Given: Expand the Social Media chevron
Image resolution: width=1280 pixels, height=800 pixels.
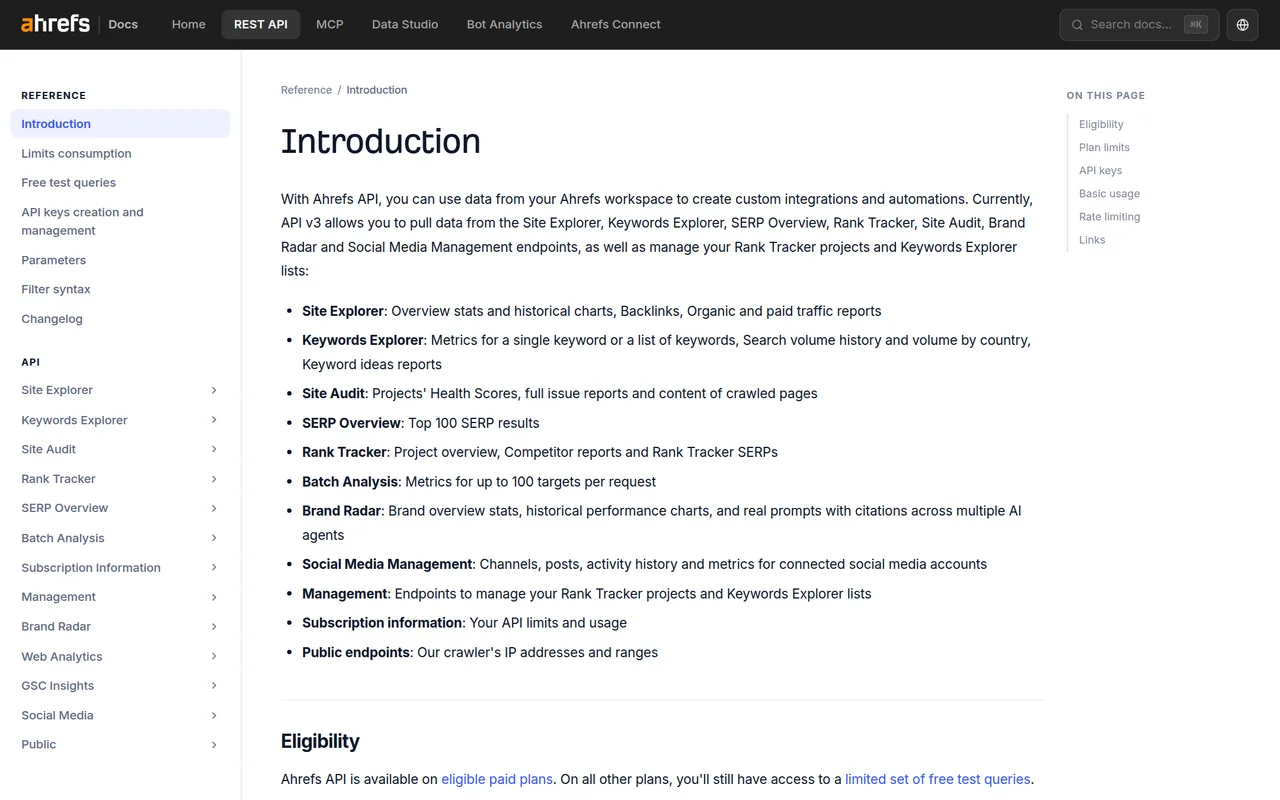Looking at the screenshot, I should pyautogui.click(x=214, y=715).
